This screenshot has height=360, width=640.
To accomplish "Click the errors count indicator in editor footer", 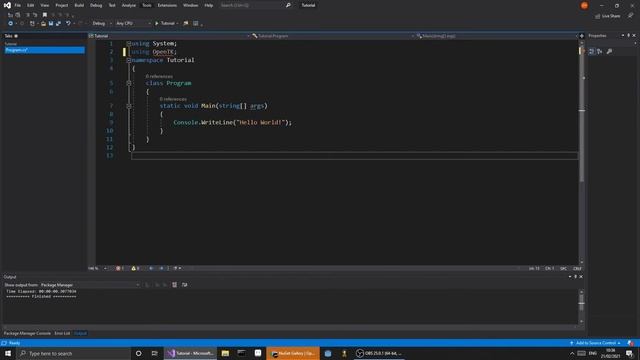I will pos(120,268).
